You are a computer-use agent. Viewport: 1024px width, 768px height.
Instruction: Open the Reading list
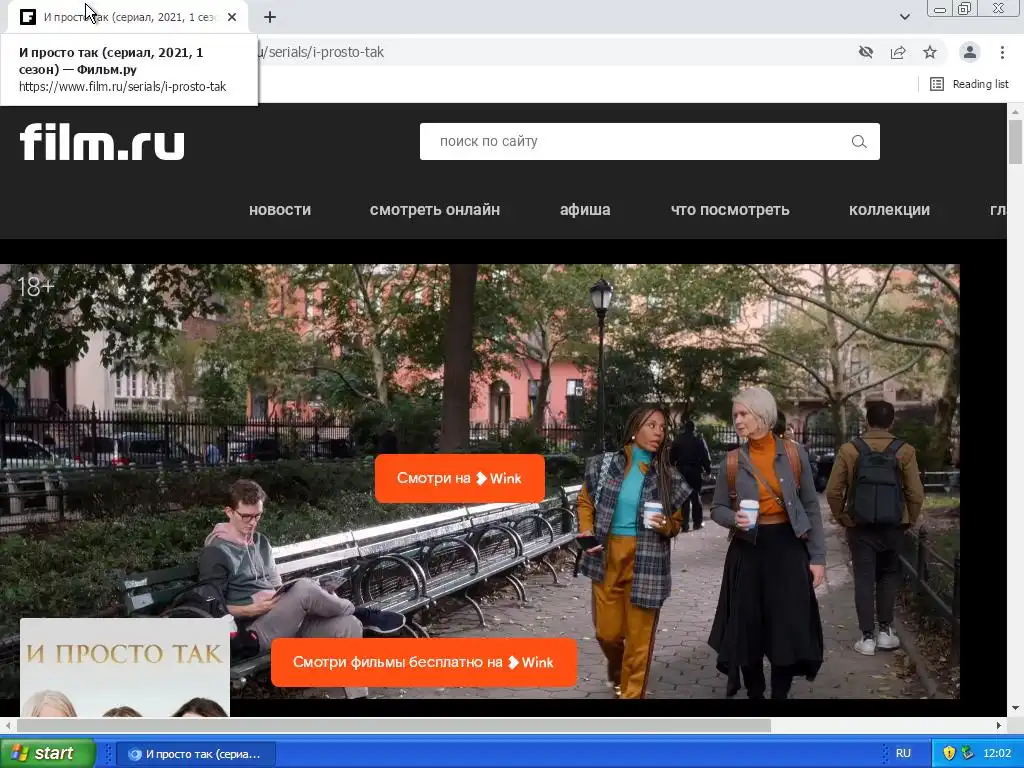click(x=969, y=84)
